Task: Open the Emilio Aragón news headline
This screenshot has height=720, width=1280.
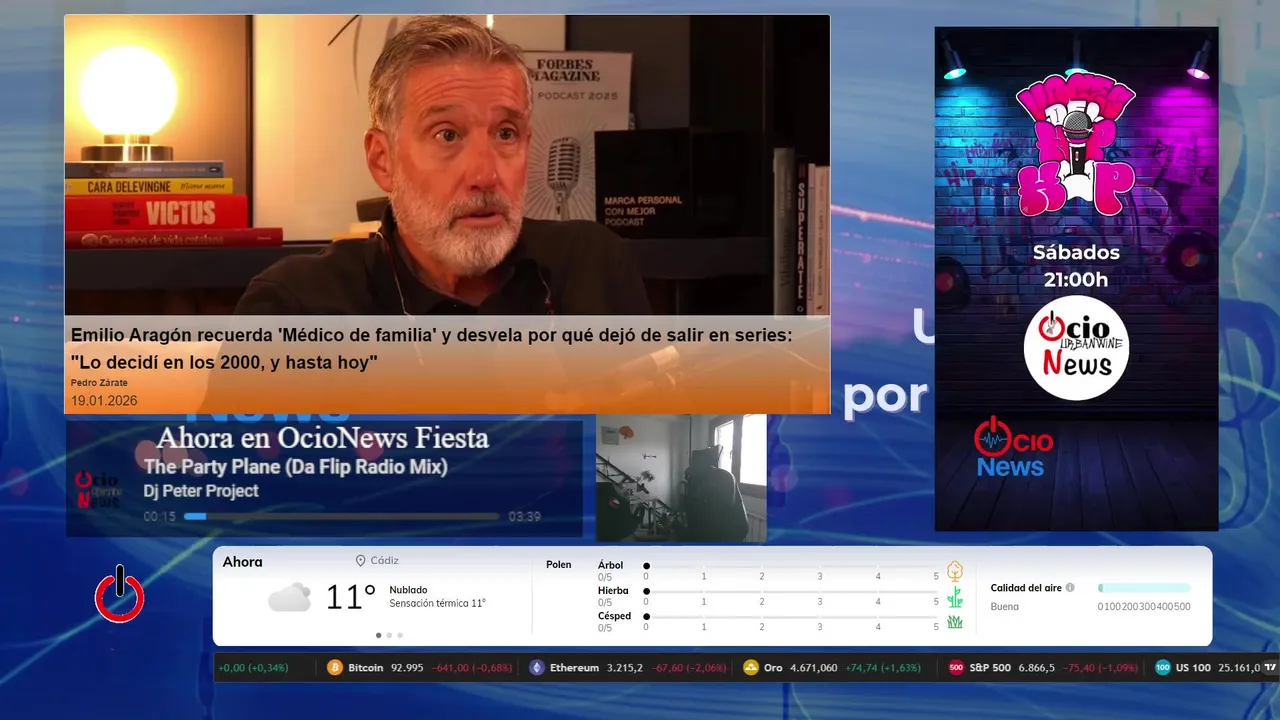Action: pos(431,349)
